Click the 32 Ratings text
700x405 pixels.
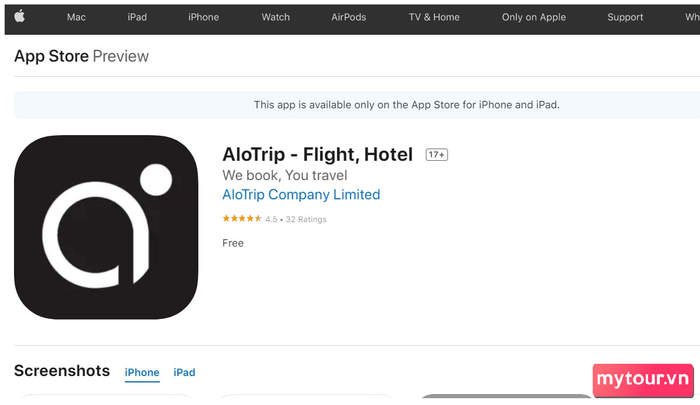(306, 219)
